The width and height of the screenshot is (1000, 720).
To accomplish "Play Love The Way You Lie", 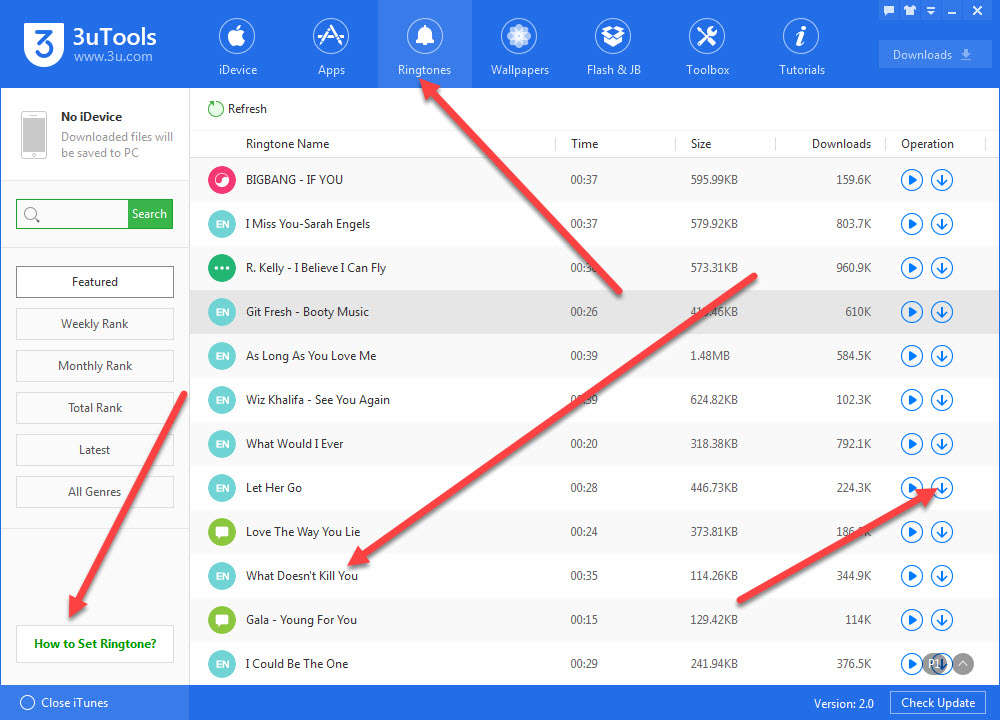I will coord(912,533).
